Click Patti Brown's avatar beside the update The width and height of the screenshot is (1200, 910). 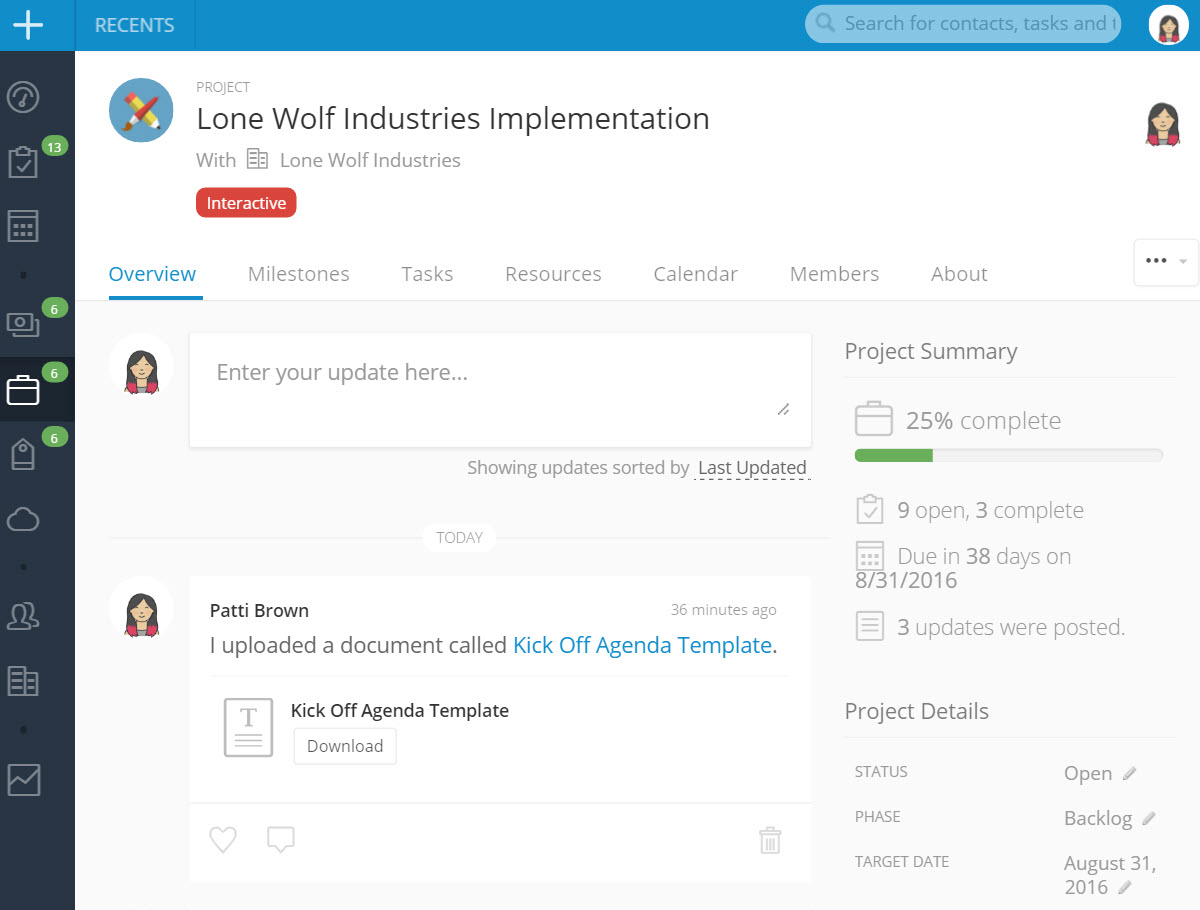[x=141, y=609]
